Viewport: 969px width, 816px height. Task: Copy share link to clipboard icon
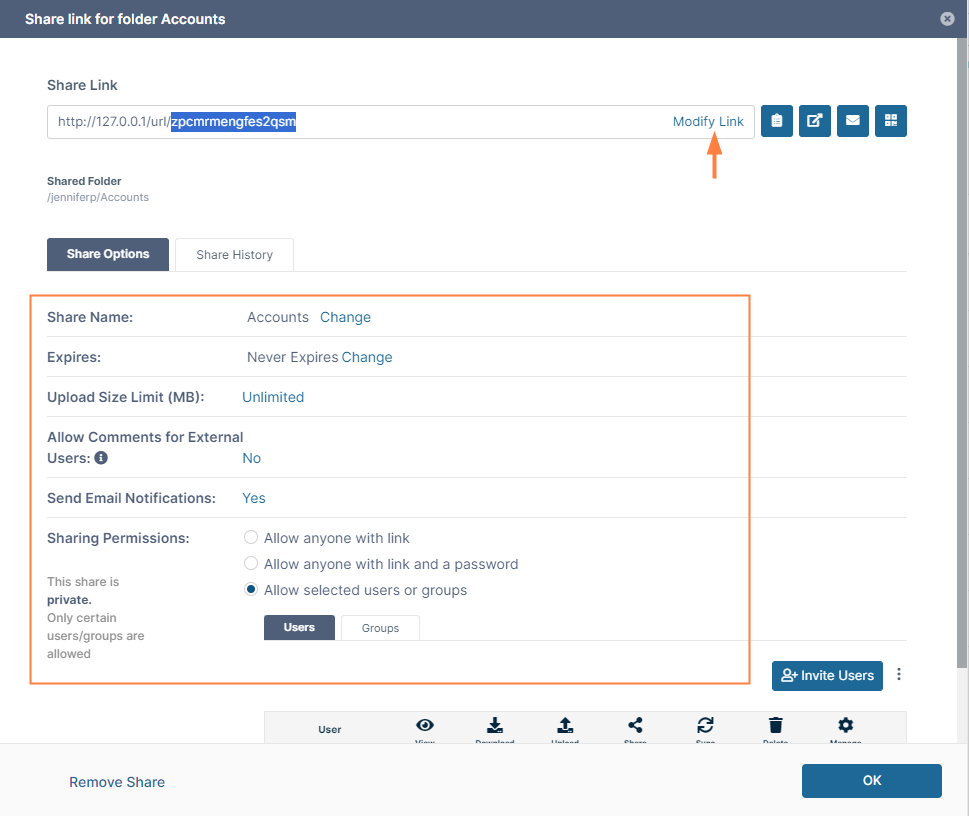[x=776, y=121]
